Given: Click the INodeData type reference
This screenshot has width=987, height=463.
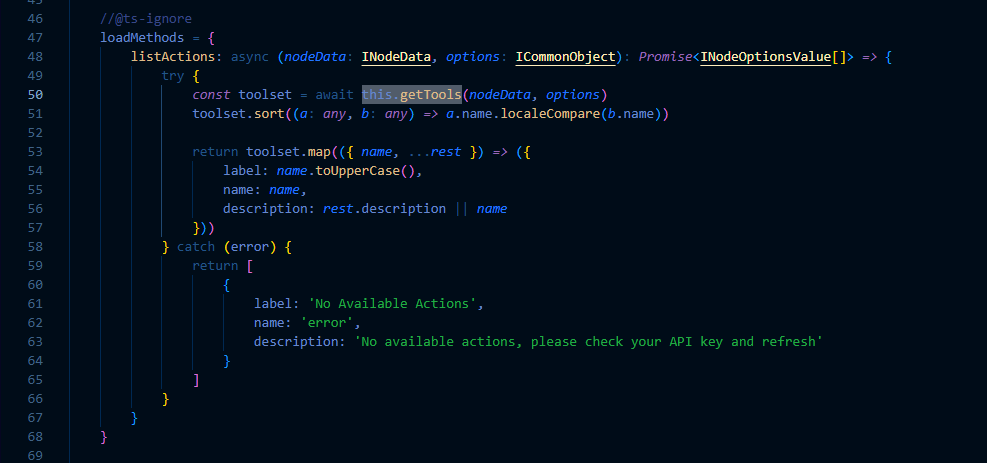Looking at the screenshot, I should click(x=396, y=57).
